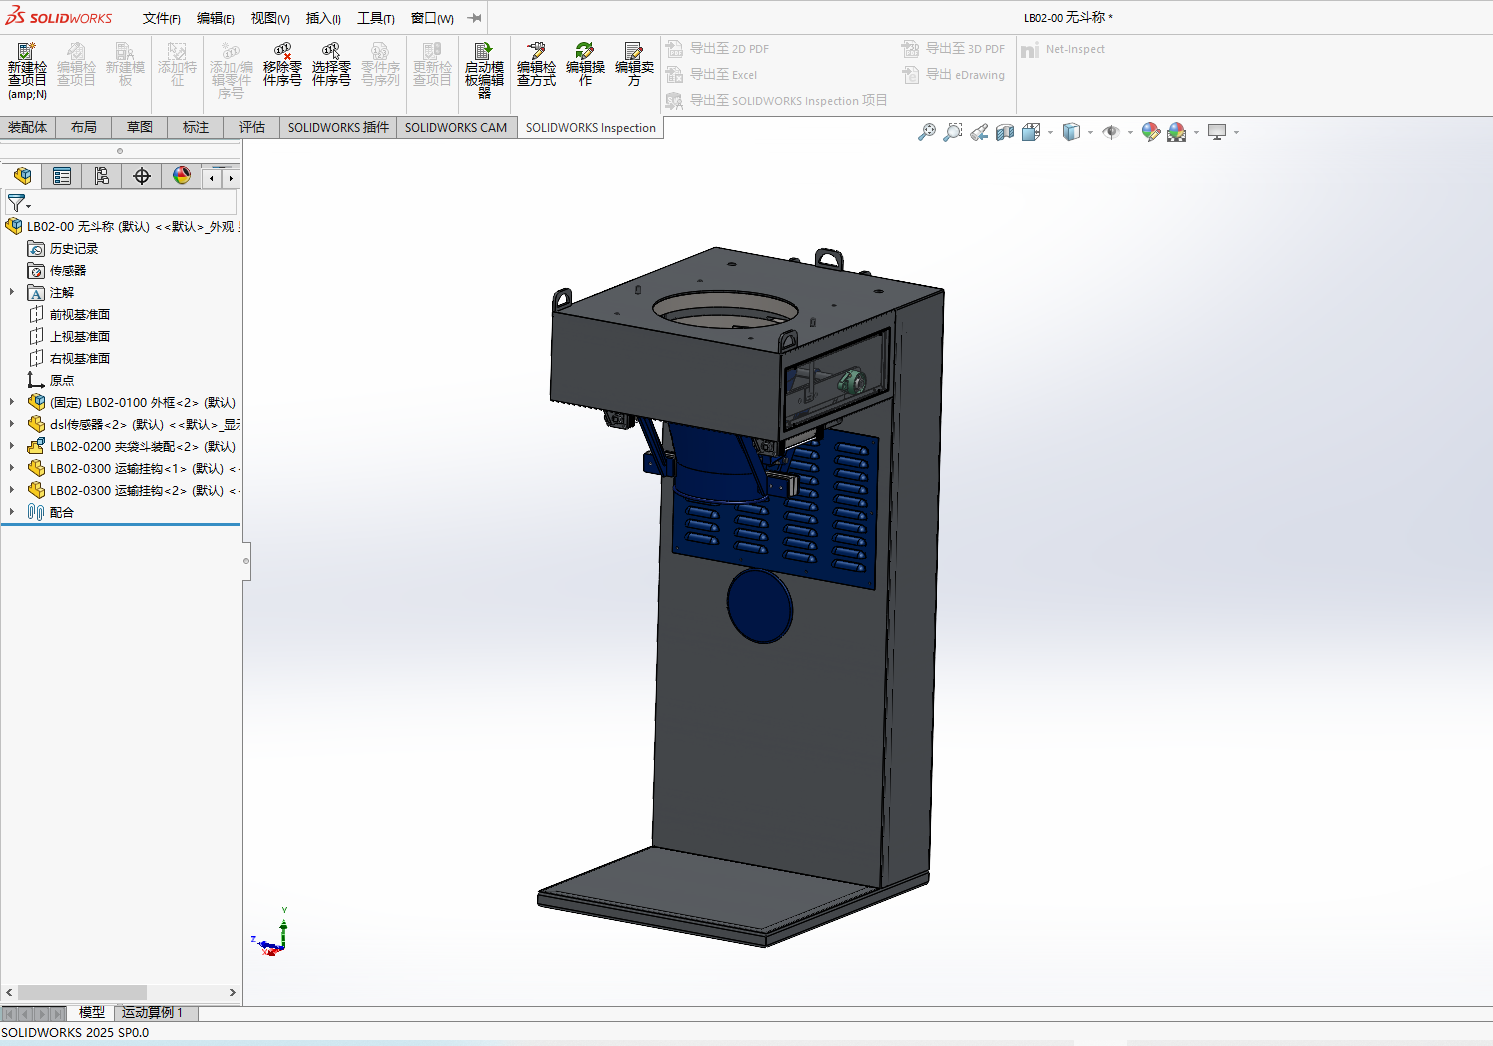Viewport: 1493px width, 1046px height.
Task: Open Hide/Show Items dropdown arrow
Action: click(1130, 132)
